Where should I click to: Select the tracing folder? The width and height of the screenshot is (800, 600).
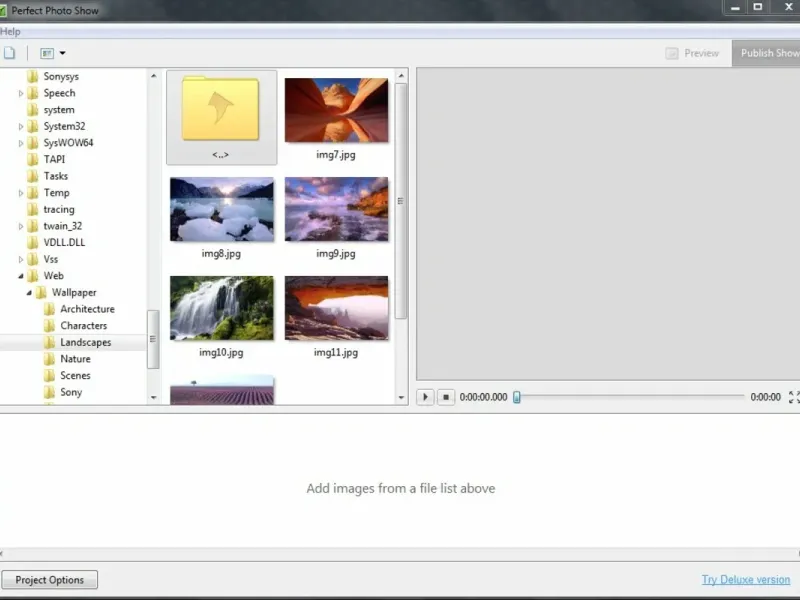pos(59,209)
